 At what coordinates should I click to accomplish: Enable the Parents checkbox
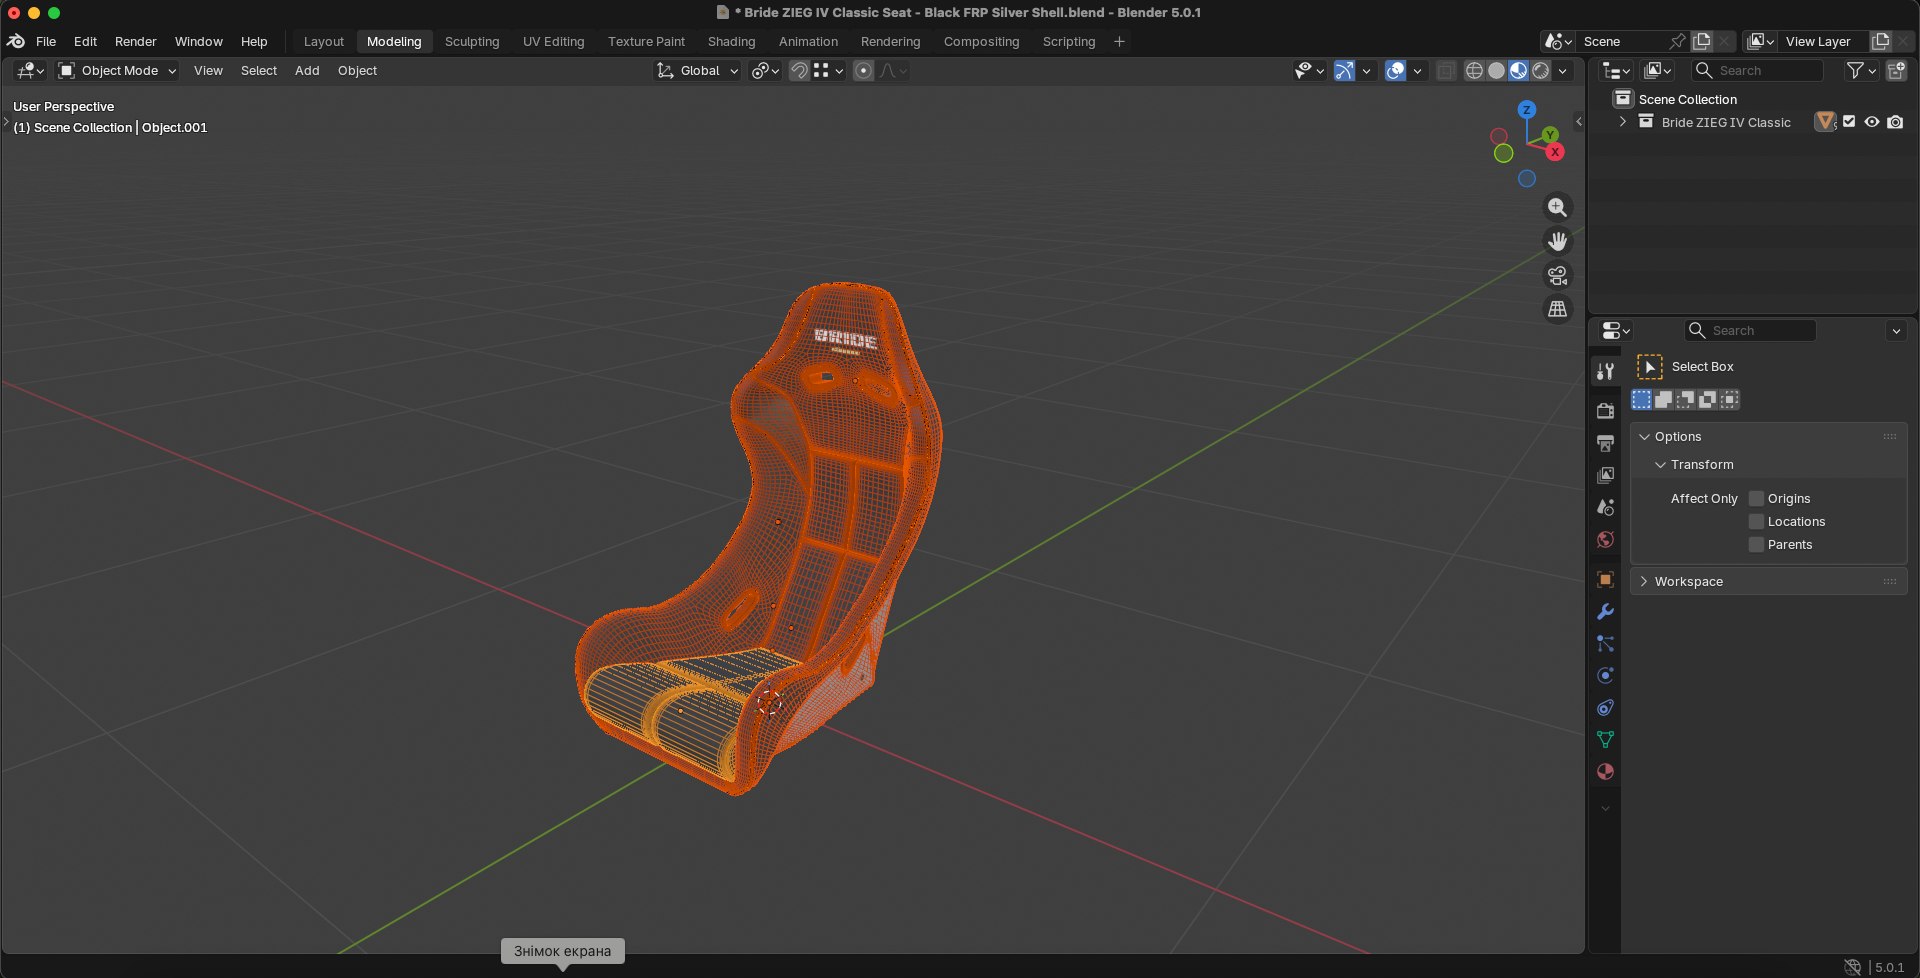click(x=1756, y=544)
